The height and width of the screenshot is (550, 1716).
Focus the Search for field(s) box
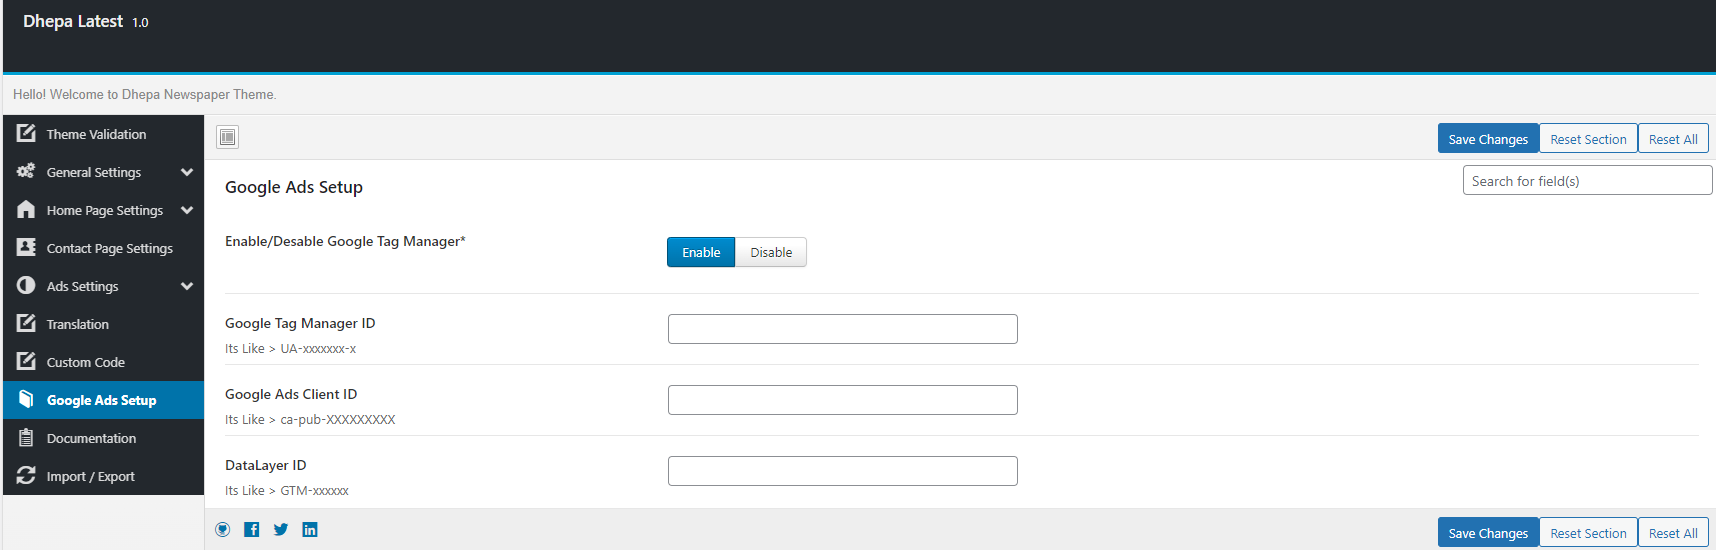[x=1587, y=180]
